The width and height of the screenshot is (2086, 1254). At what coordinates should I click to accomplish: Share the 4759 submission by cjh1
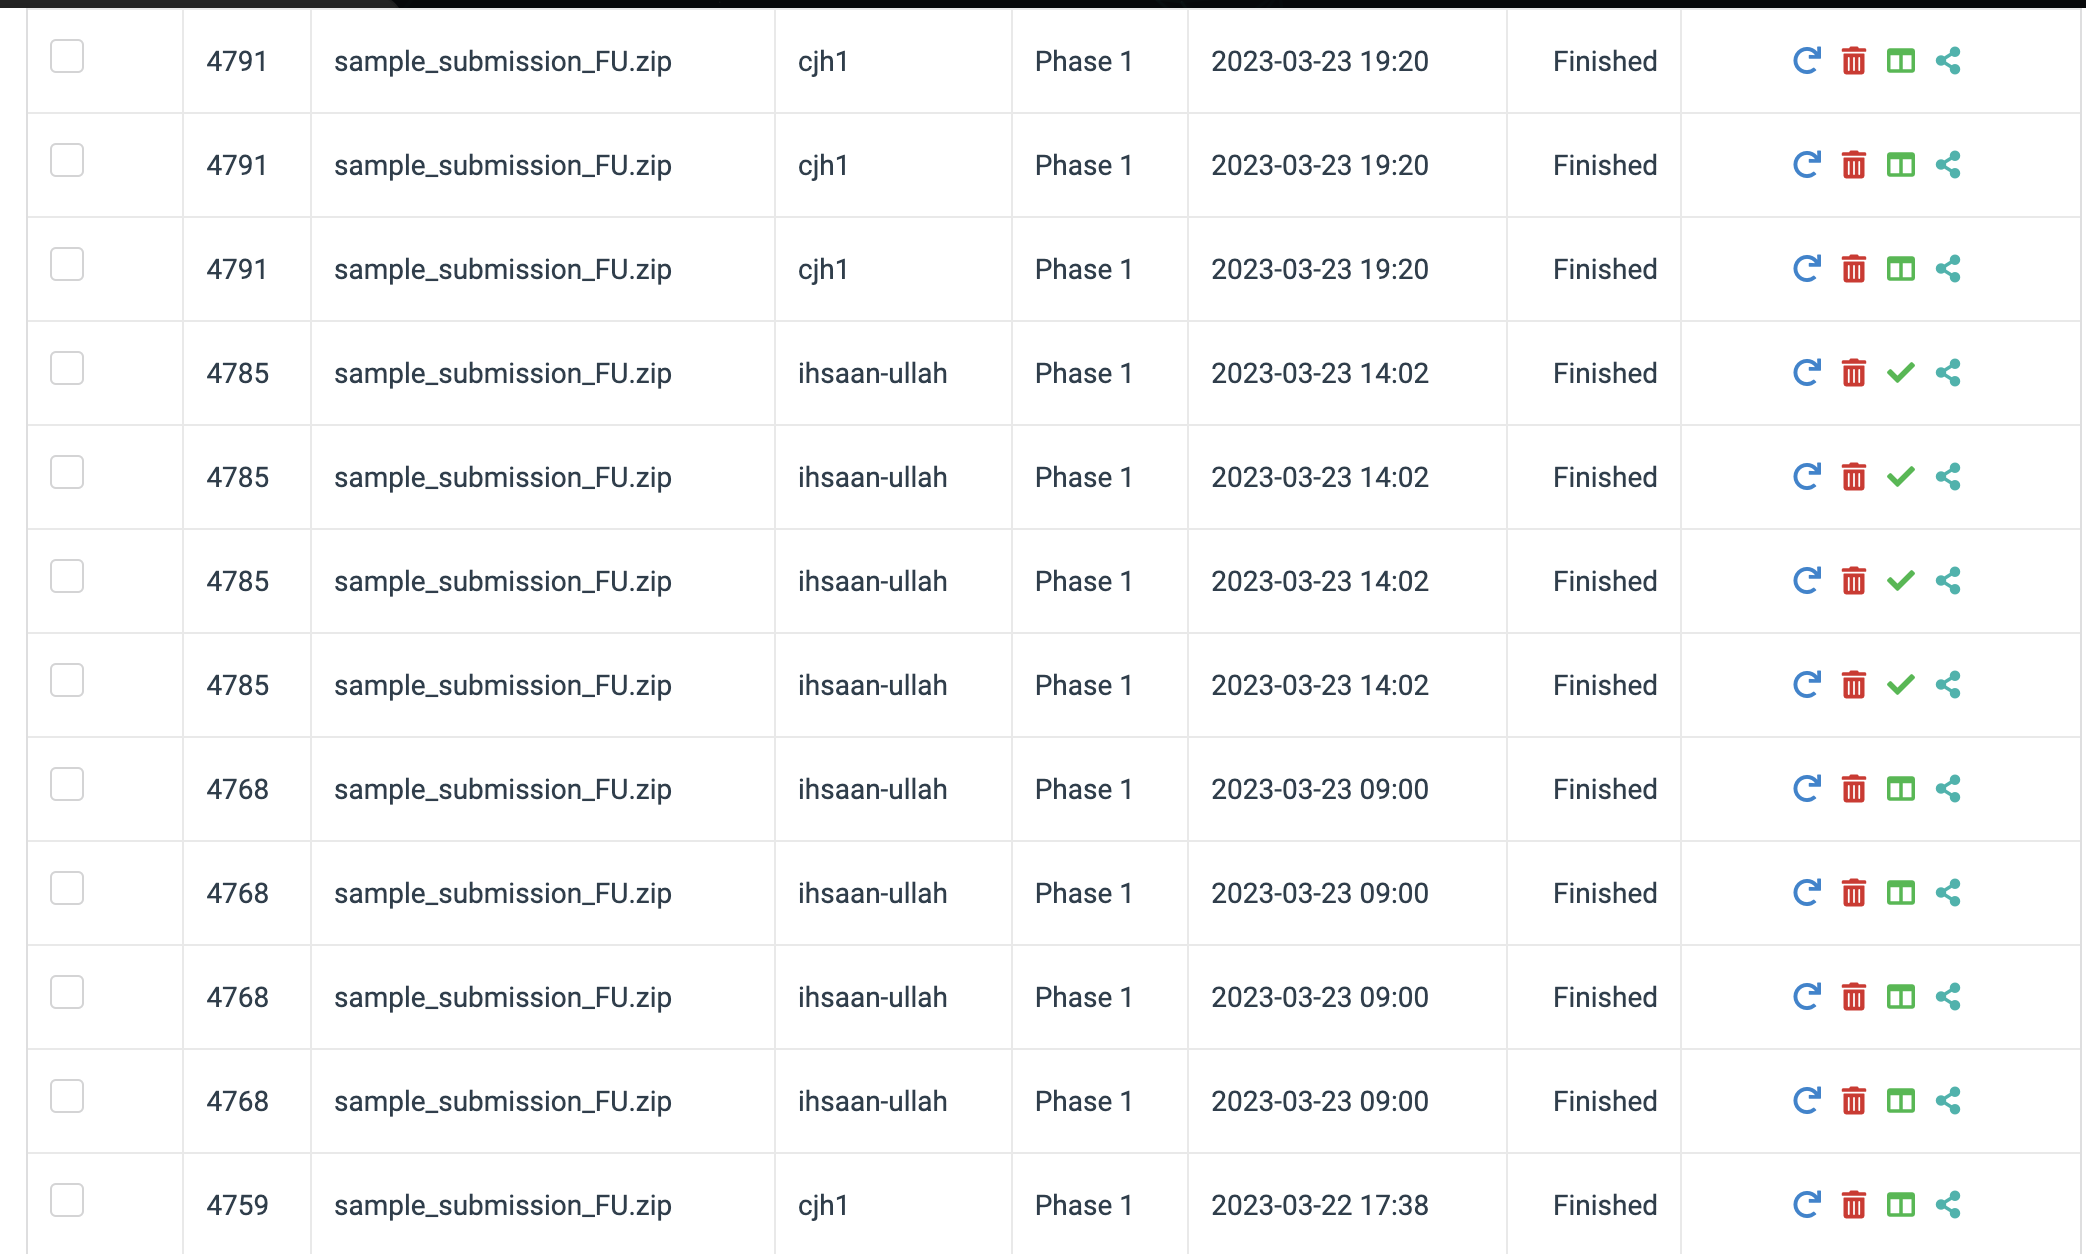click(x=1948, y=1205)
